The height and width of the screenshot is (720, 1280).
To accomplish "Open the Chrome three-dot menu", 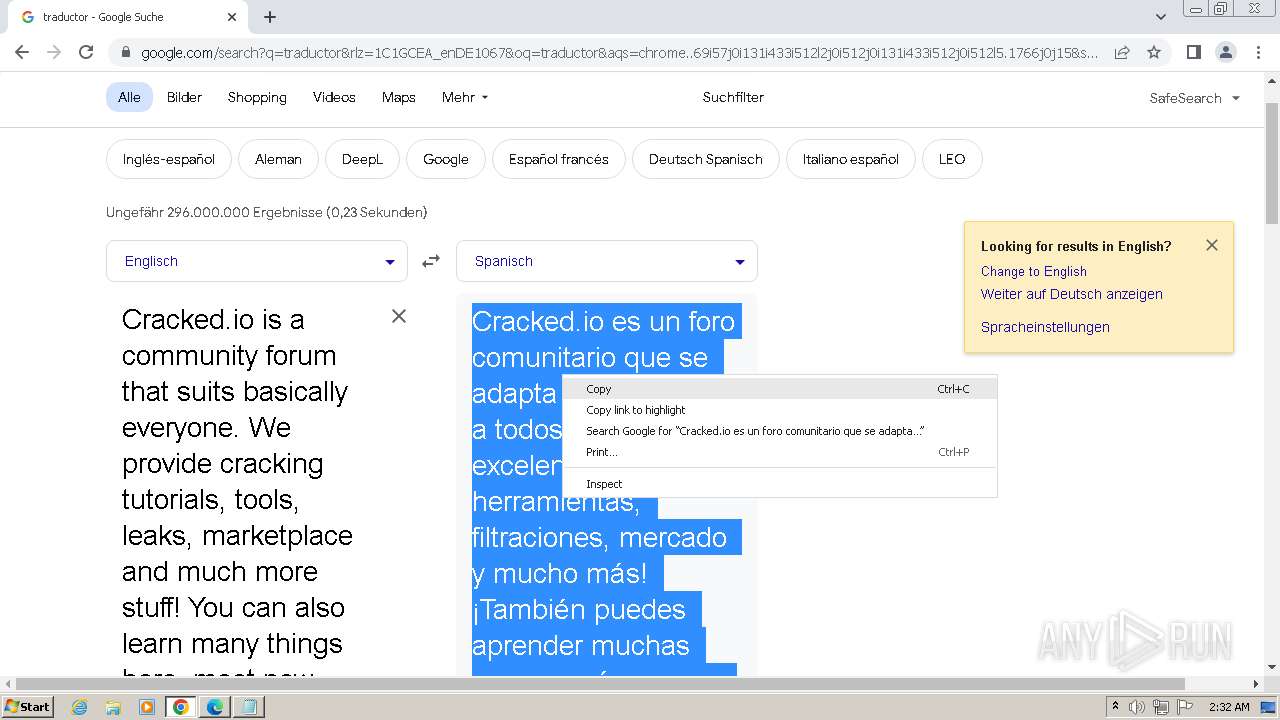I will coord(1258,52).
